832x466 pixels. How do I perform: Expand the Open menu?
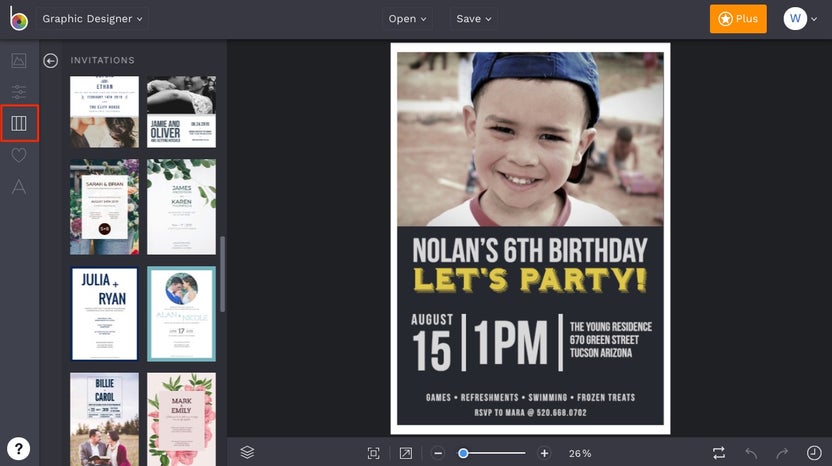point(407,19)
